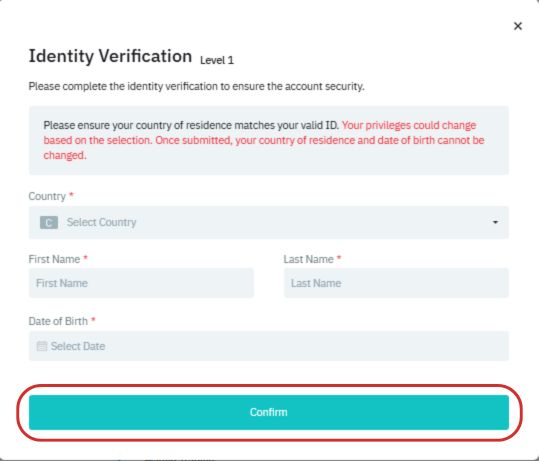Close the Identity Verification dialog
The image size is (539, 461).
tap(518, 26)
